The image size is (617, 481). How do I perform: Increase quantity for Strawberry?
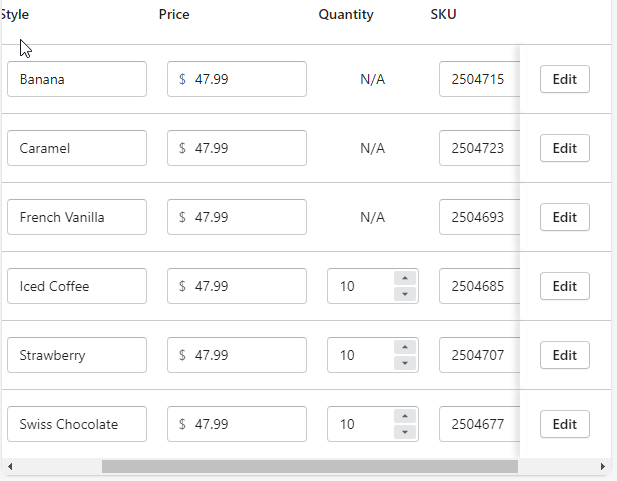(404, 348)
